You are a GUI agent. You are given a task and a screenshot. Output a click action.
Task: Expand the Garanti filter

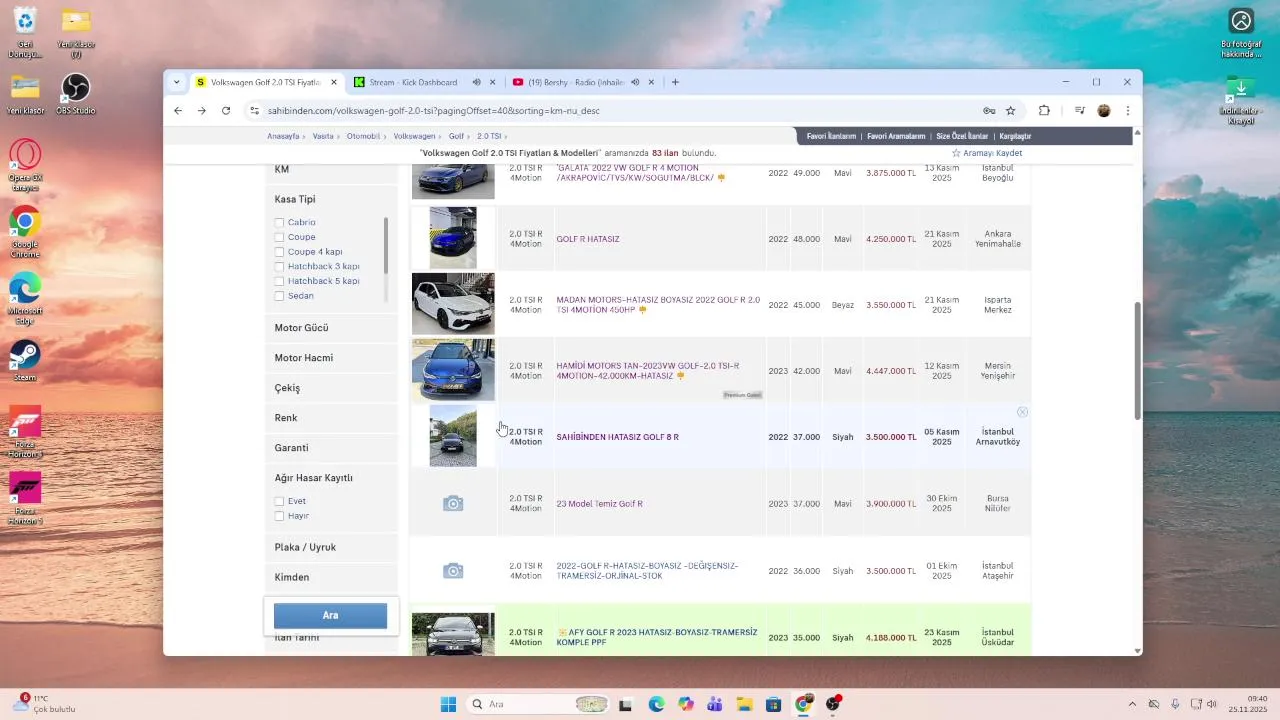[331, 448]
